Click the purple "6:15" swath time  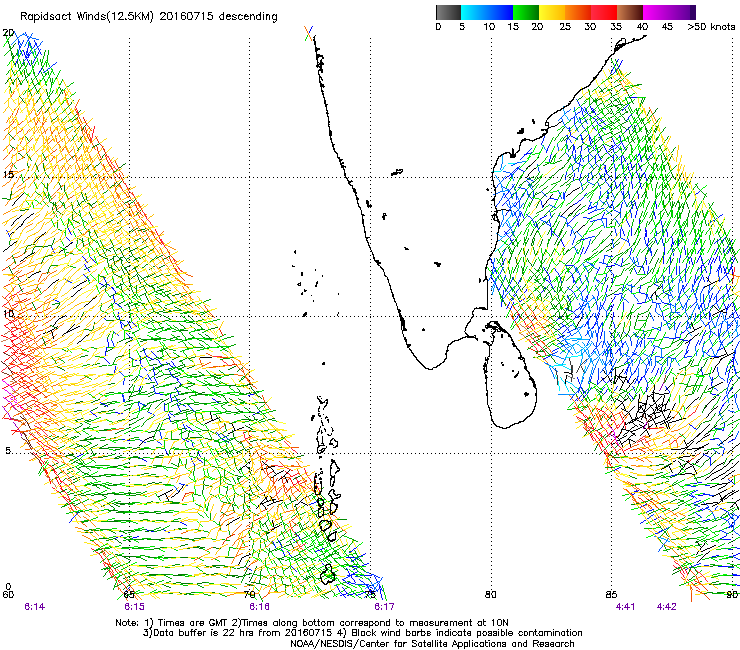point(135,607)
